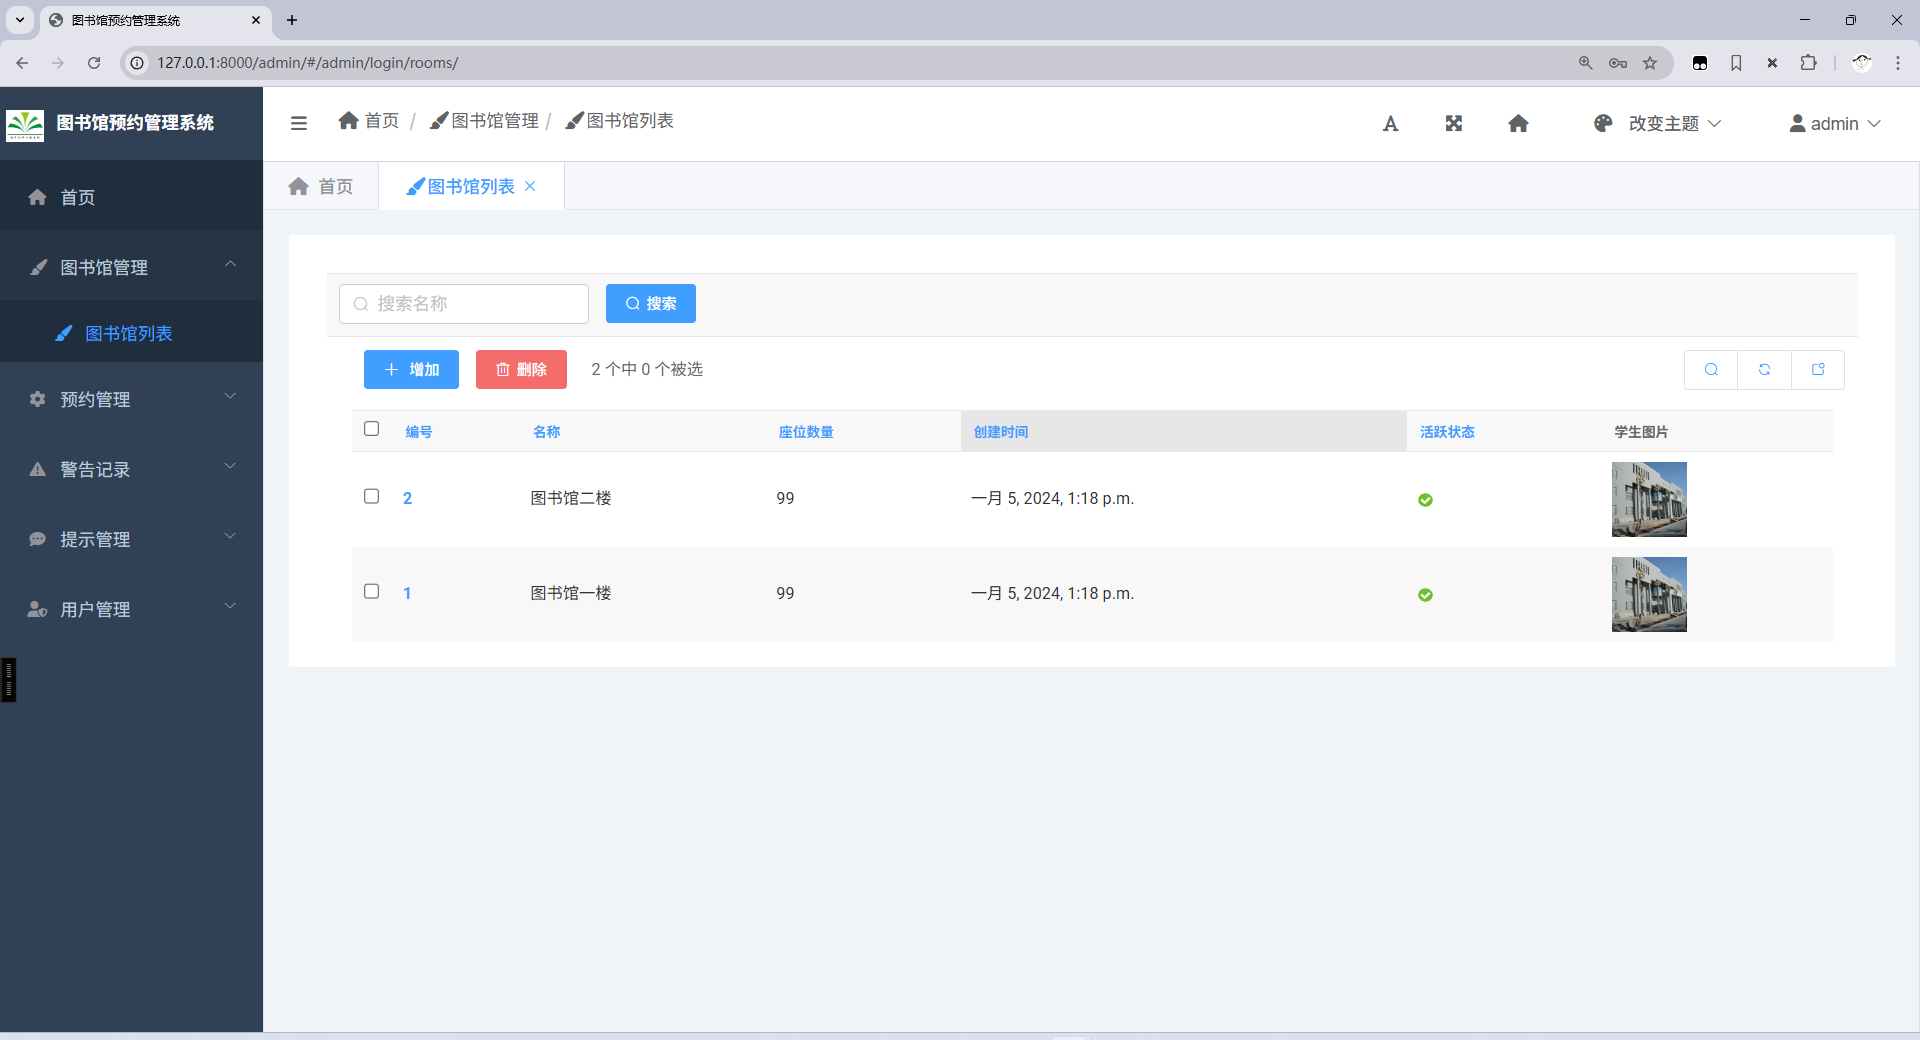Open the 改变主题 theme dropdown
Screen dimensions: 1920x1040
[1658, 123]
